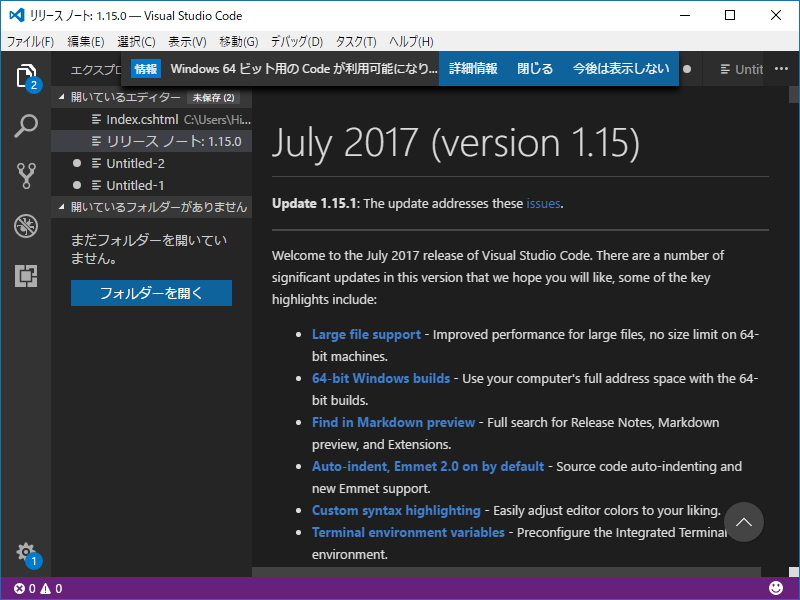Select リリース ノート: 1.15.0 in open editors
This screenshot has width=800, height=600.
(152, 141)
